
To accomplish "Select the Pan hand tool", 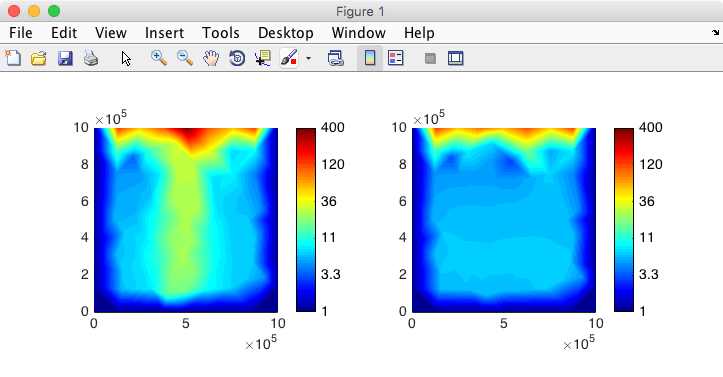I will click(x=211, y=59).
